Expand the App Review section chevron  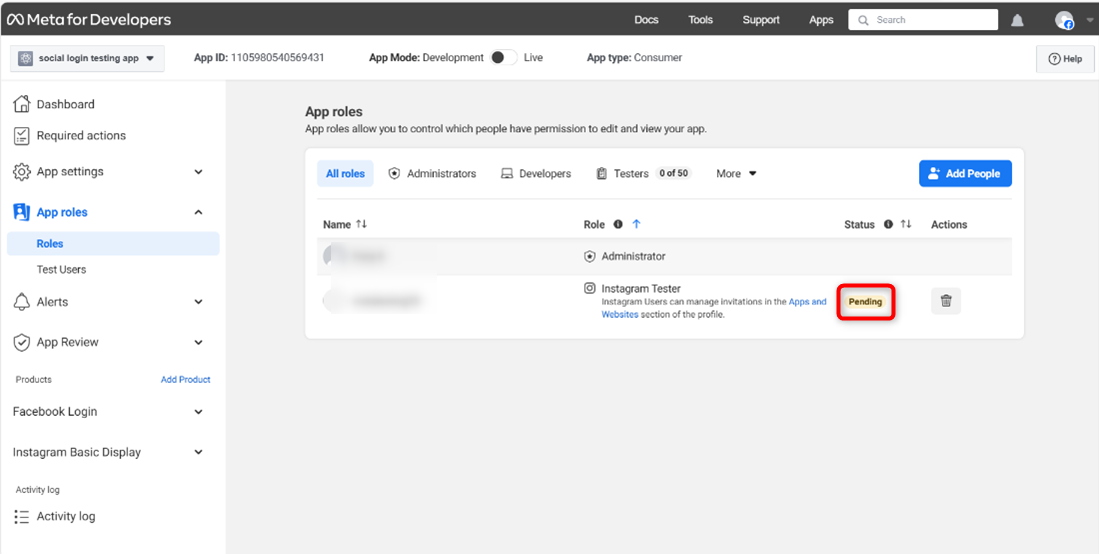coord(198,342)
